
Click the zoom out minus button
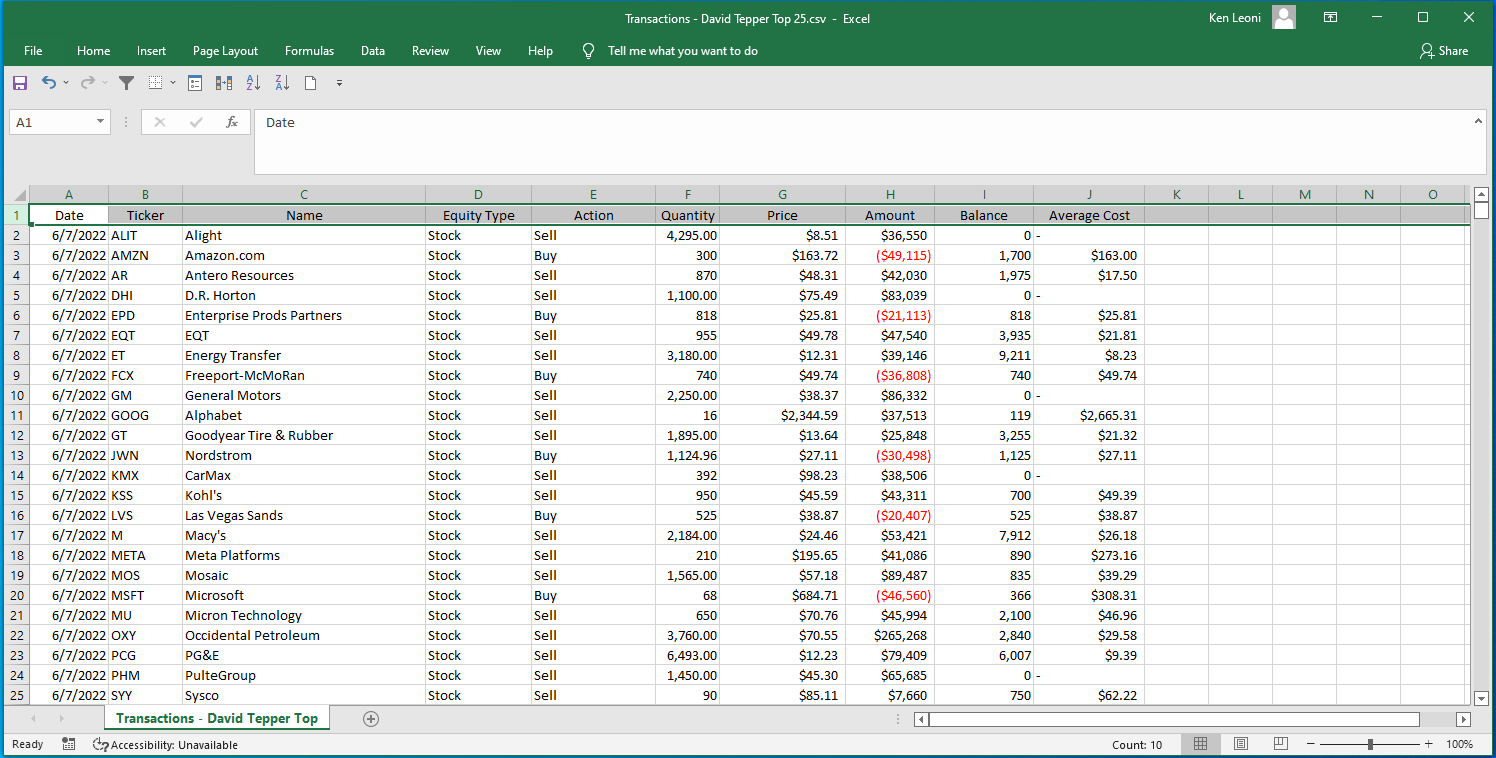coord(1310,744)
